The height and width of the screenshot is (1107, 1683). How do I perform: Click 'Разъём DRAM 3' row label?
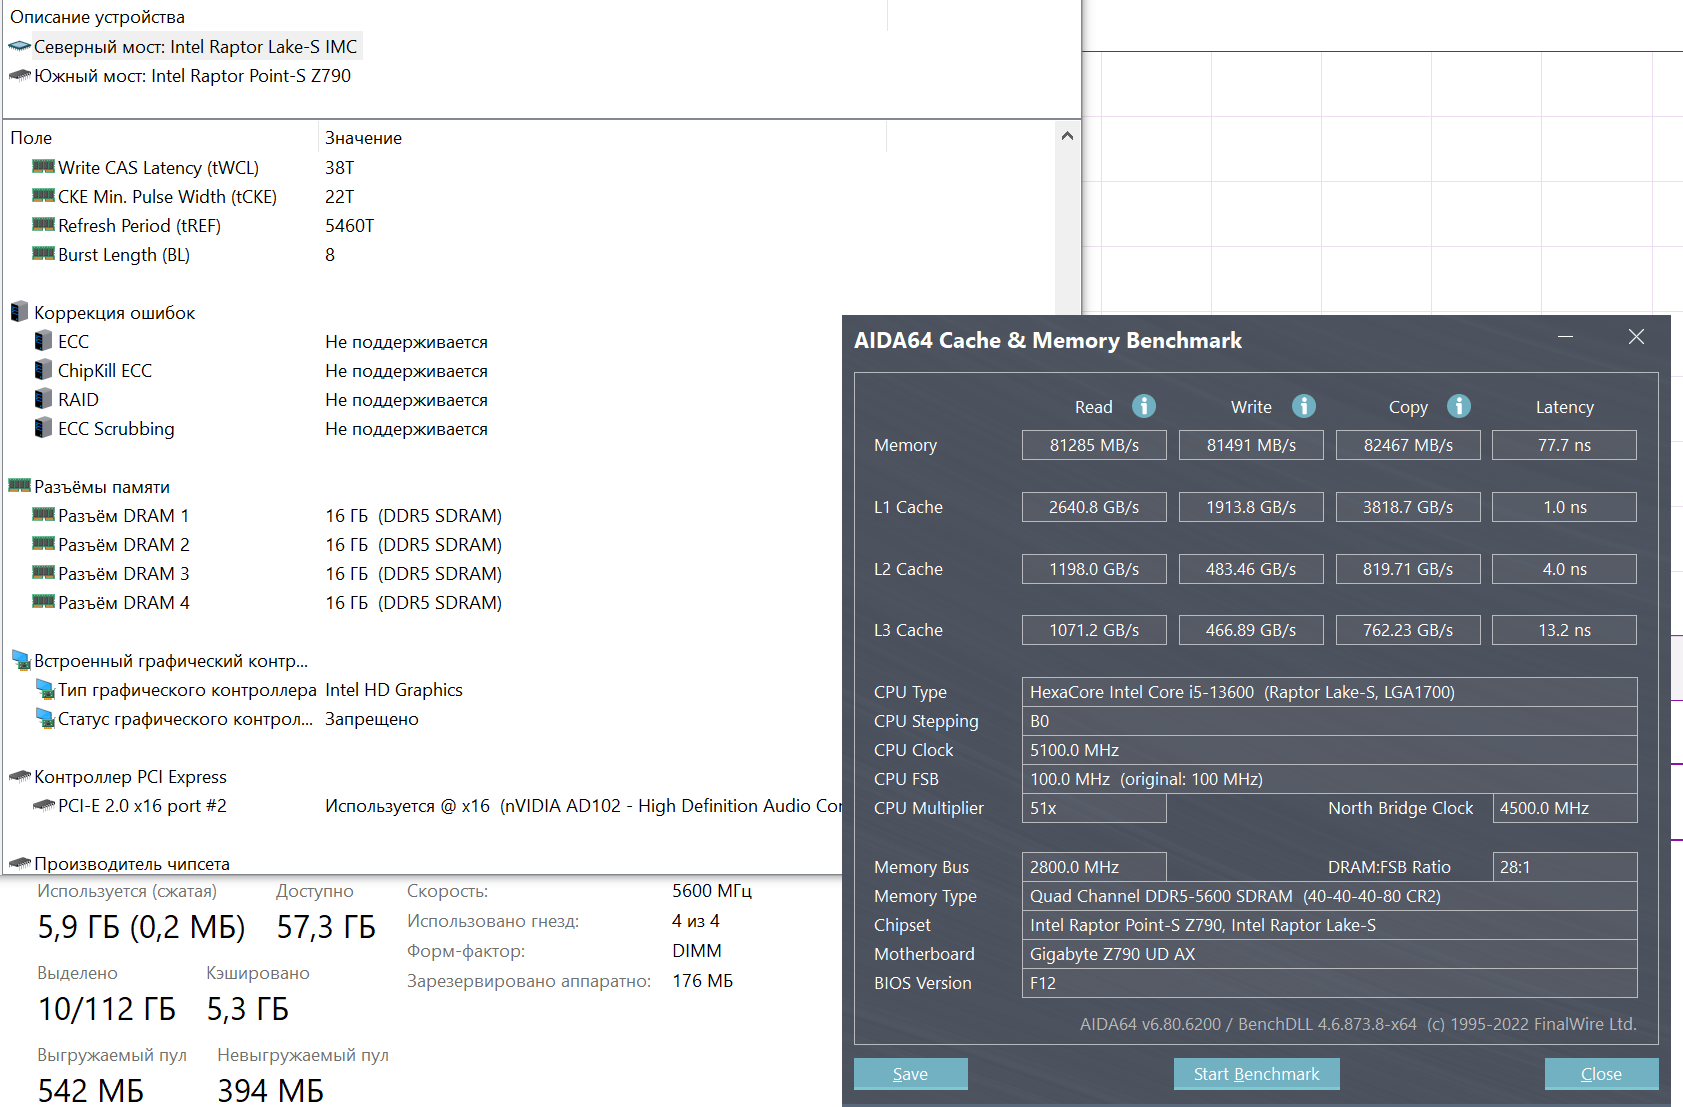click(x=123, y=573)
